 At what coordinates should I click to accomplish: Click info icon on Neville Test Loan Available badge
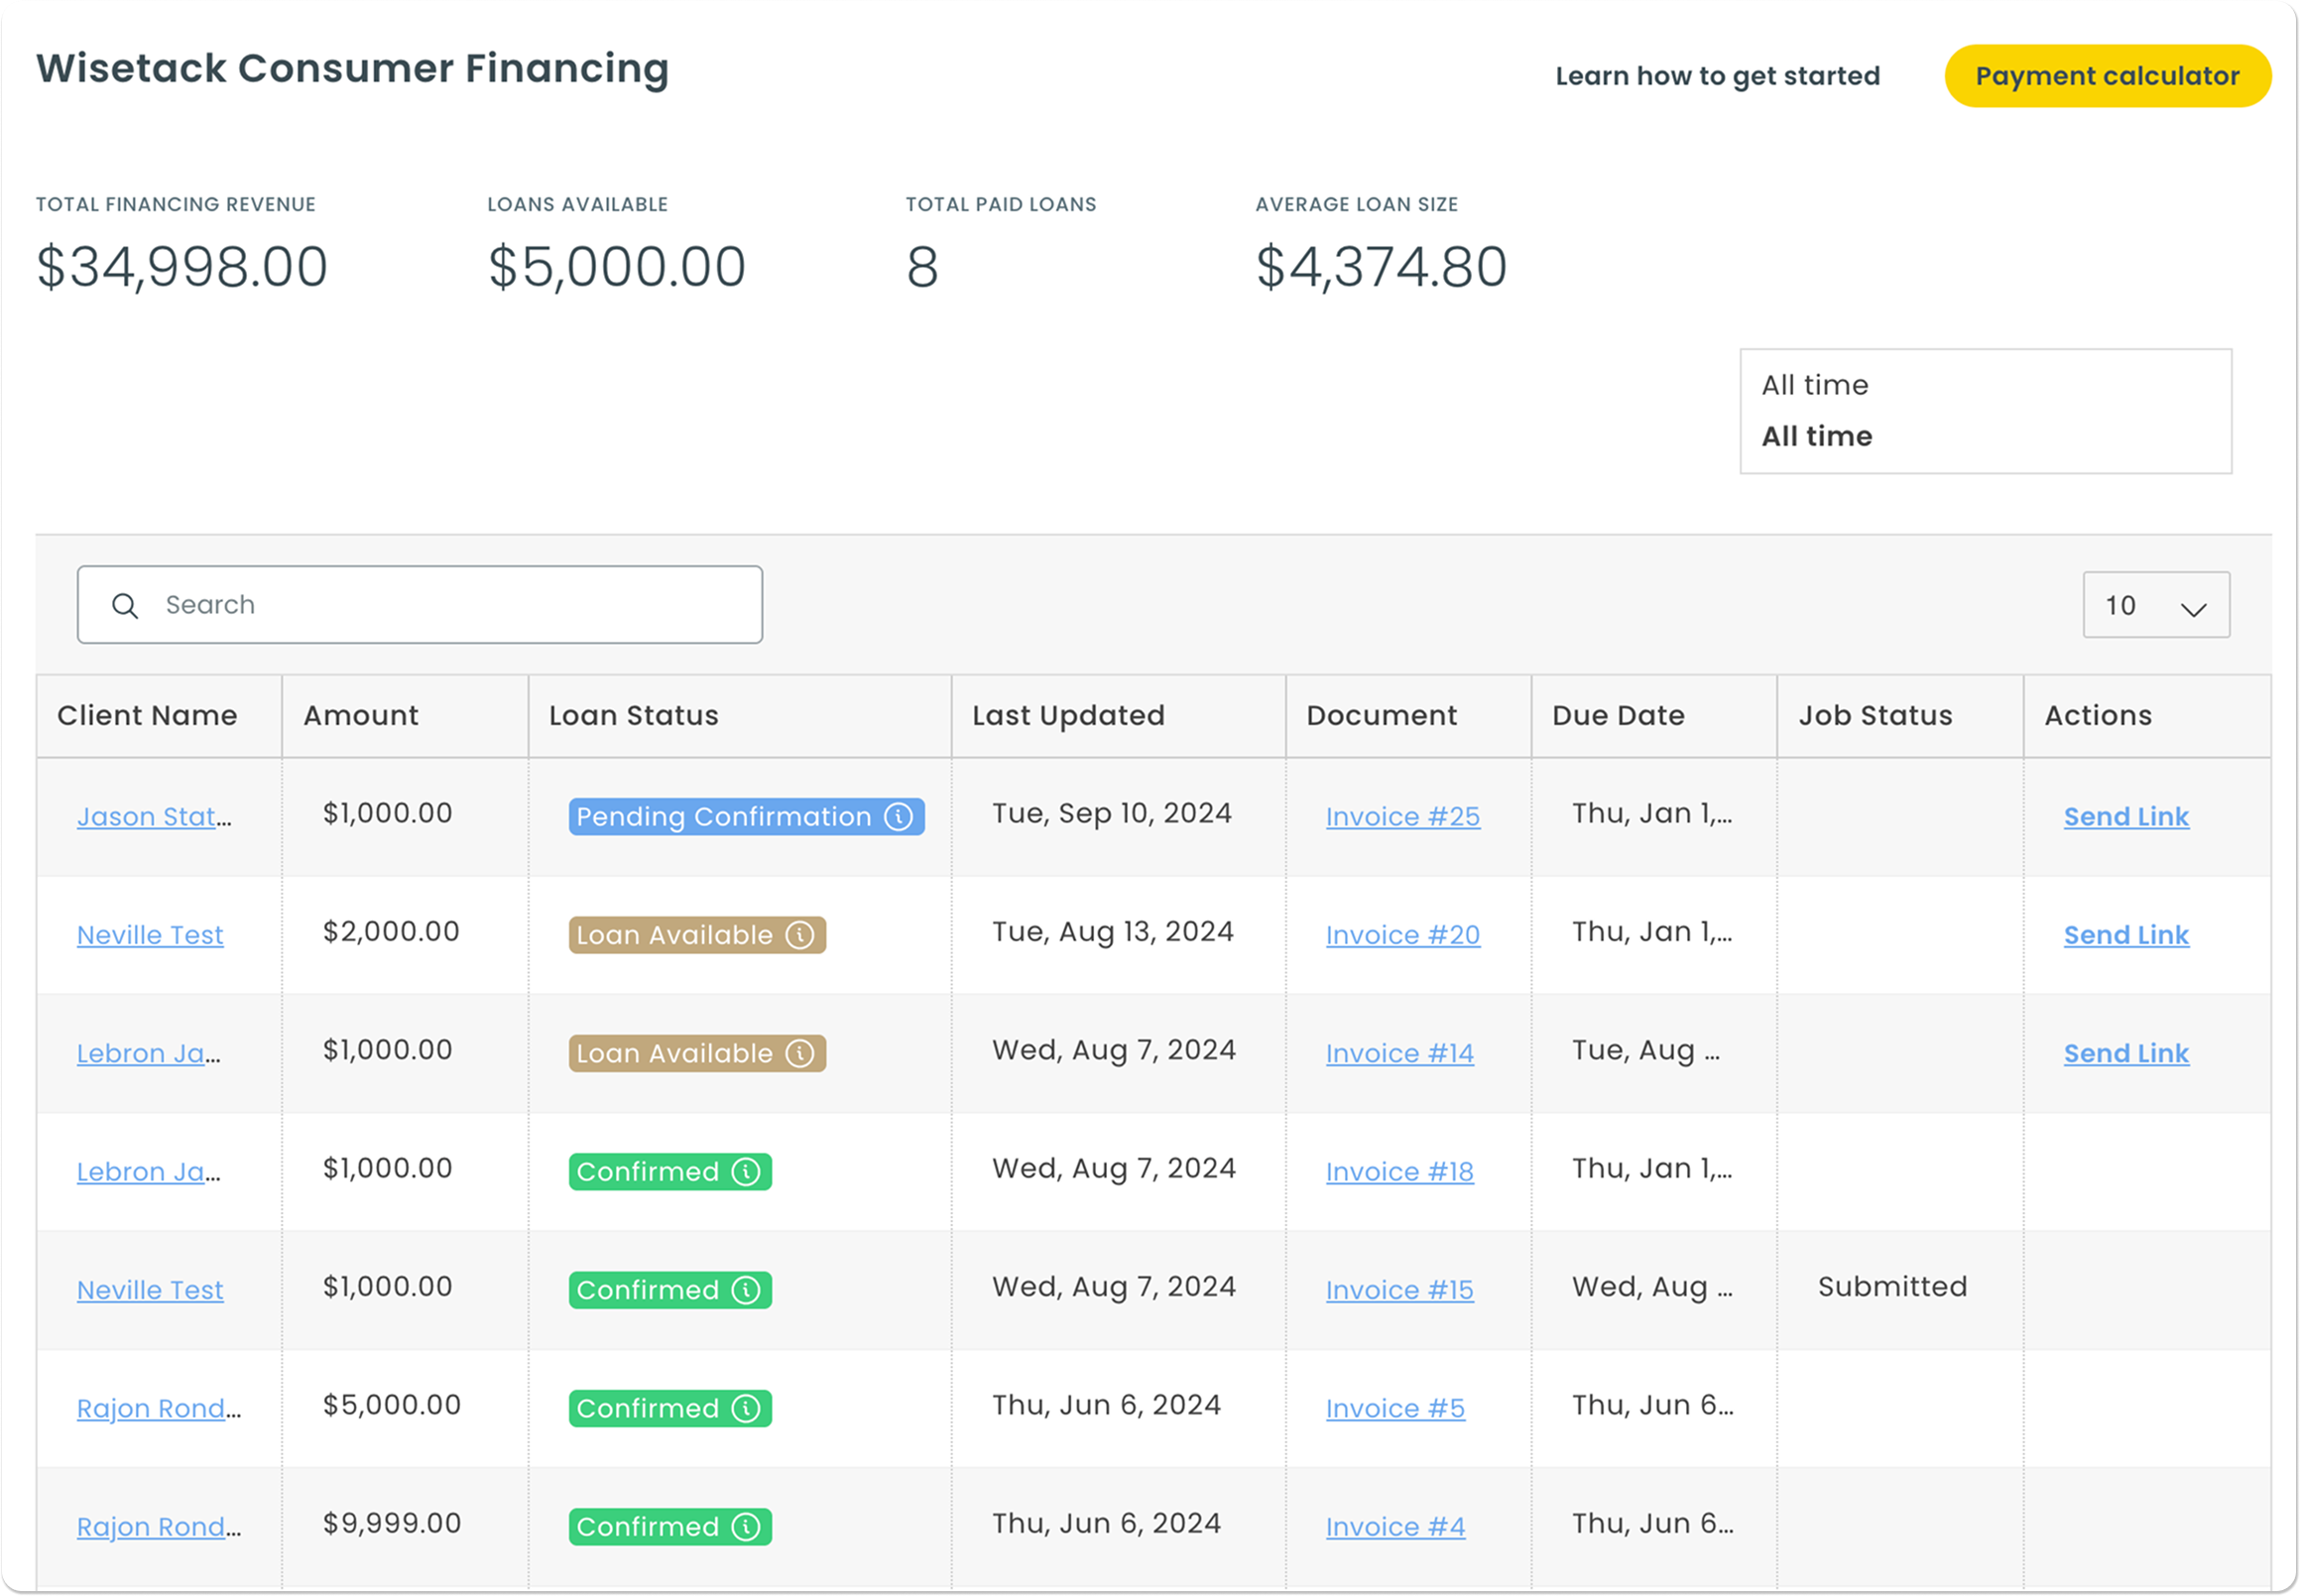point(799,934)
